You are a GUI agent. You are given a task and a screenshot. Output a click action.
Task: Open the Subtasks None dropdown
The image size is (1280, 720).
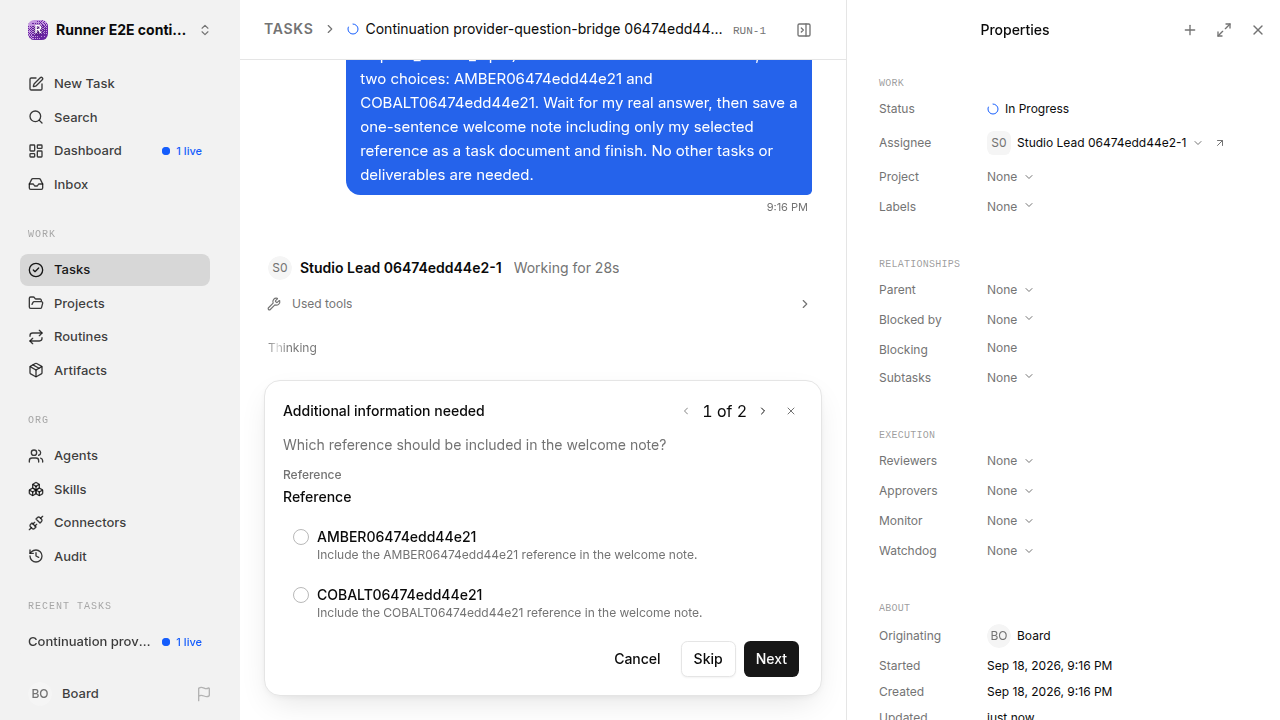[x=1010, y=378]
